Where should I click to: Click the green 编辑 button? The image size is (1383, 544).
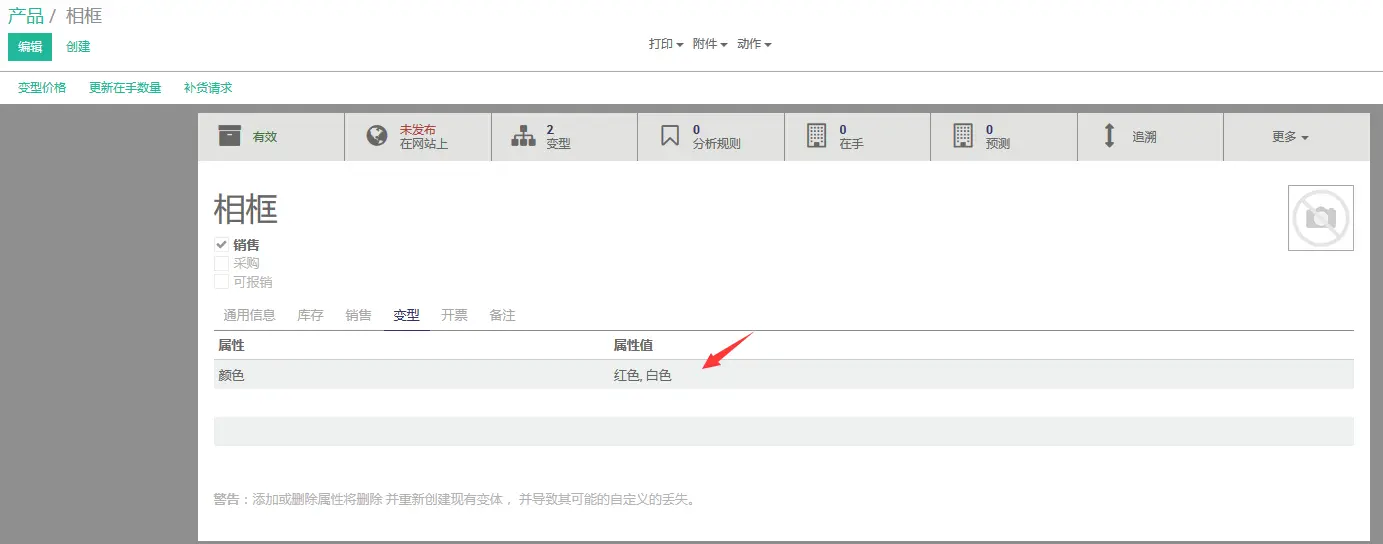[30, 47]
